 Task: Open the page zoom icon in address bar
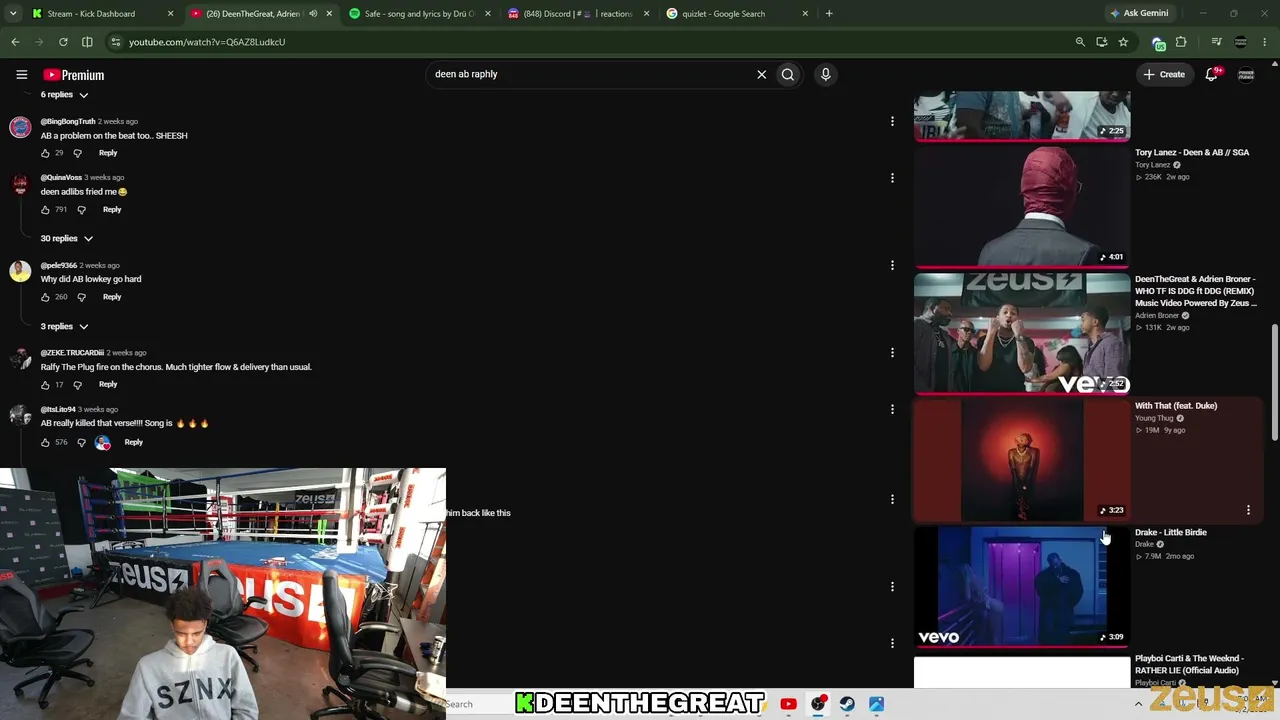pos(1080,42)
